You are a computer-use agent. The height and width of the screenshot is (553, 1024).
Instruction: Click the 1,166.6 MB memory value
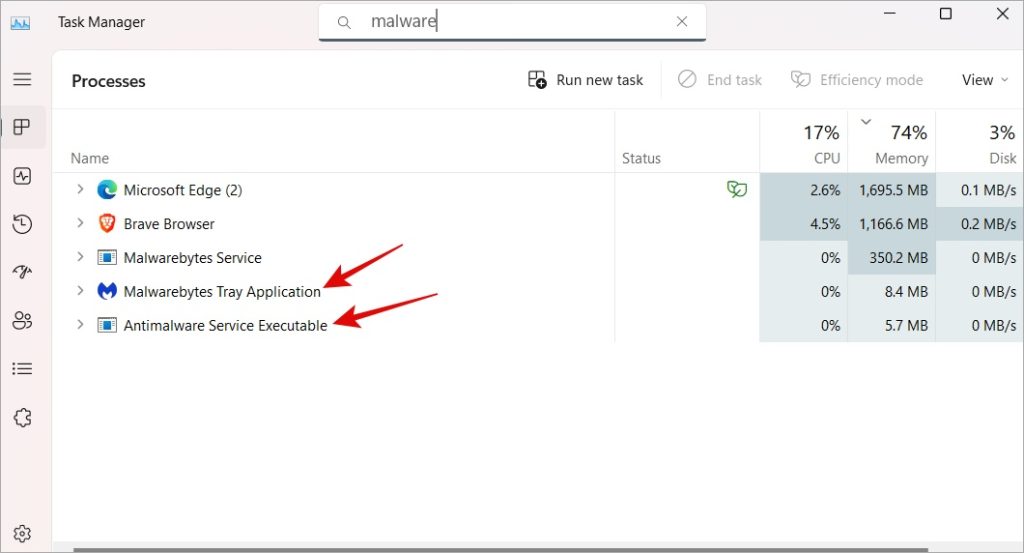[x=893, y=224]
